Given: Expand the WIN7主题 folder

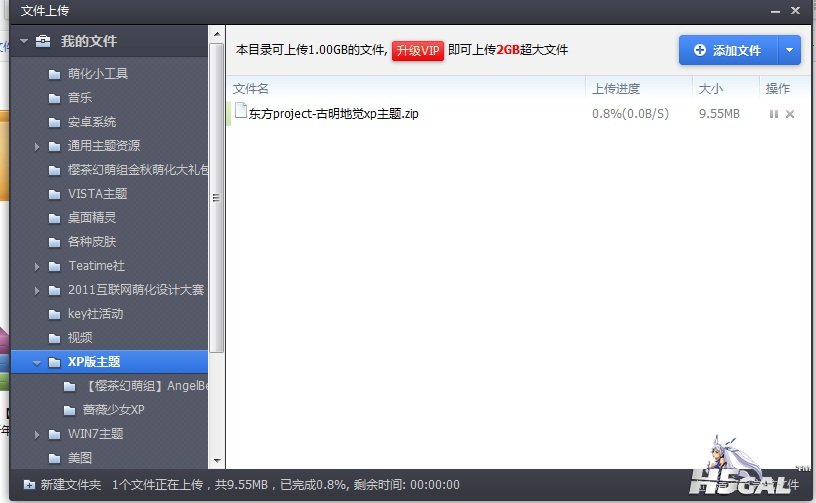Looking at the screenshot, I should pyautogui.click(x=37, y=434).
